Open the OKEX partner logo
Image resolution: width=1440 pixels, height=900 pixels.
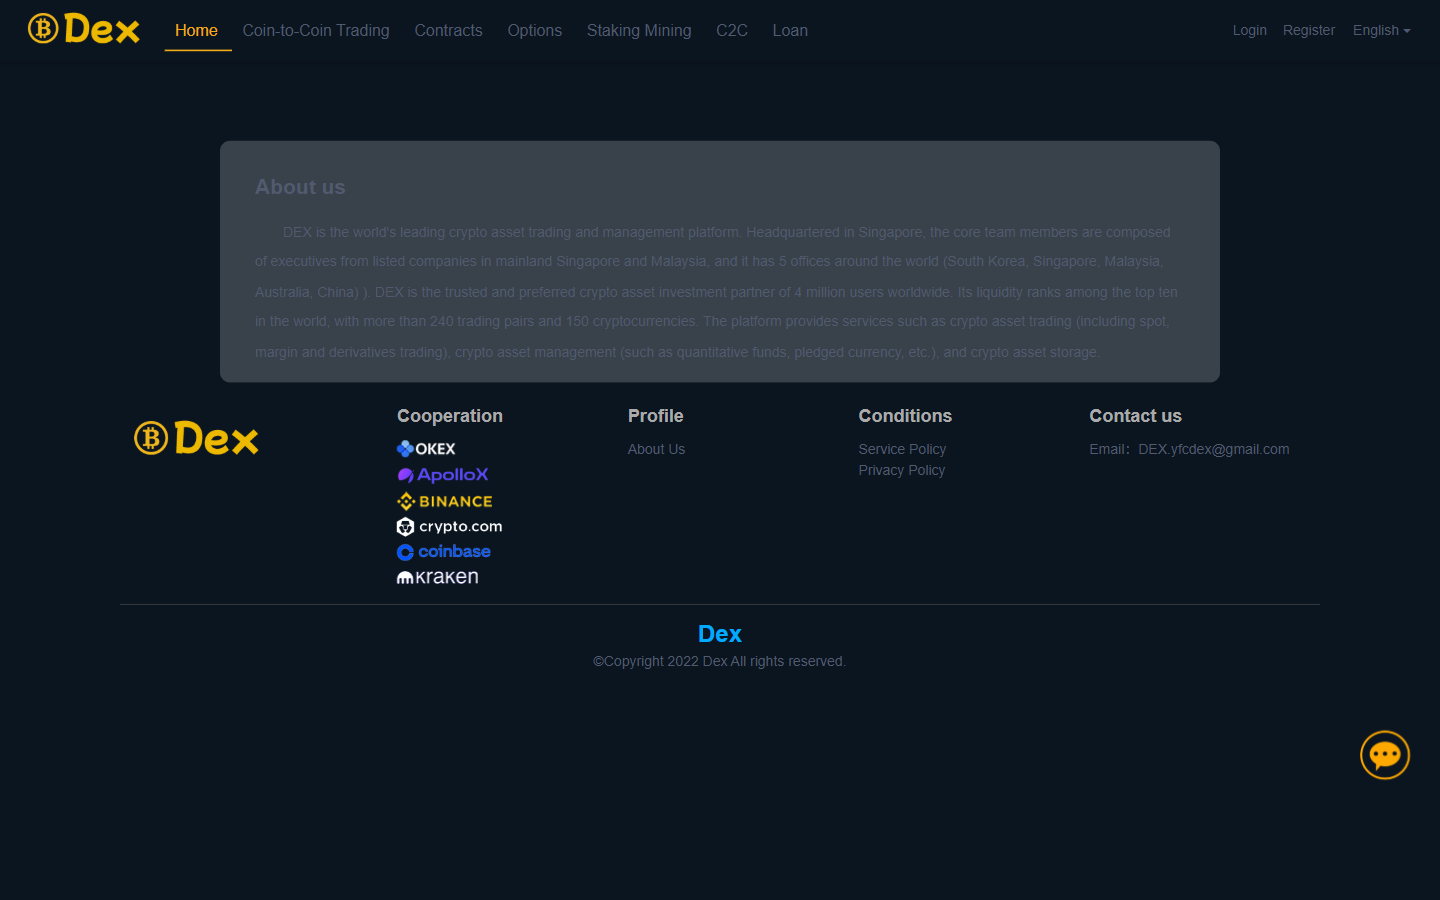click(x=426, y=449)
